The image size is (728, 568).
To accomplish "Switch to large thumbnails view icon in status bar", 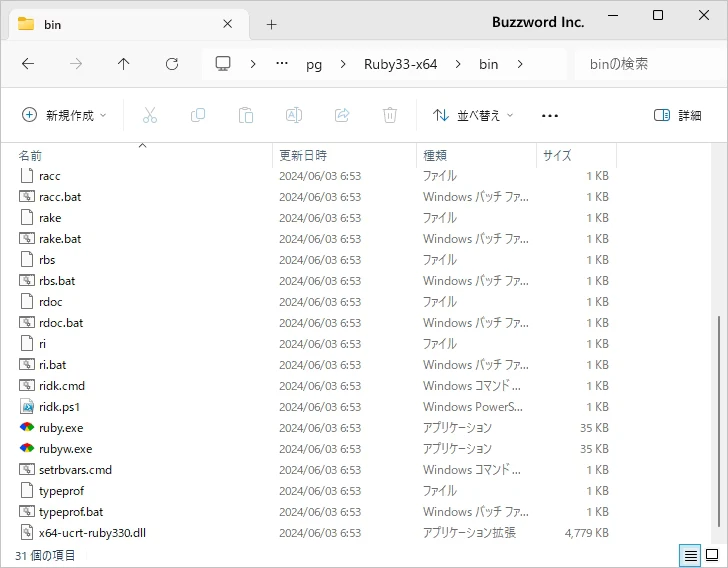I will pos(712,555).
